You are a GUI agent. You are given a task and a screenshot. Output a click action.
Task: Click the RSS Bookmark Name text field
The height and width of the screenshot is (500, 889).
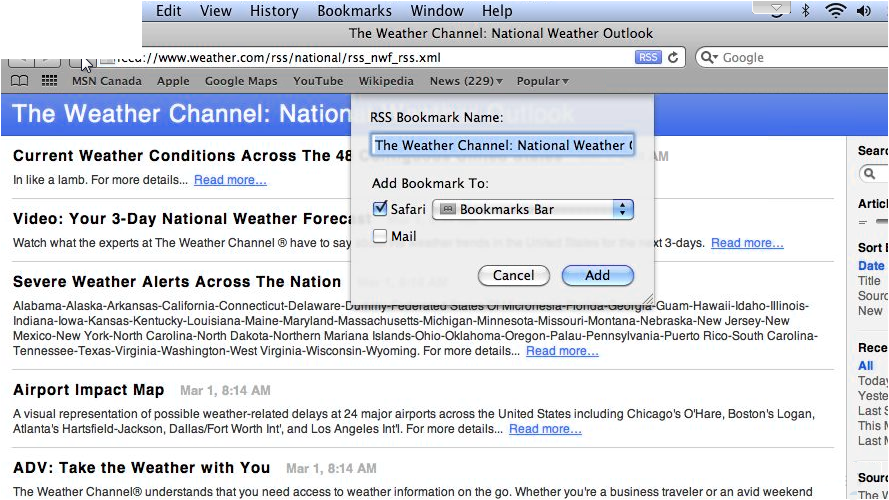click(x=502, y=145)
